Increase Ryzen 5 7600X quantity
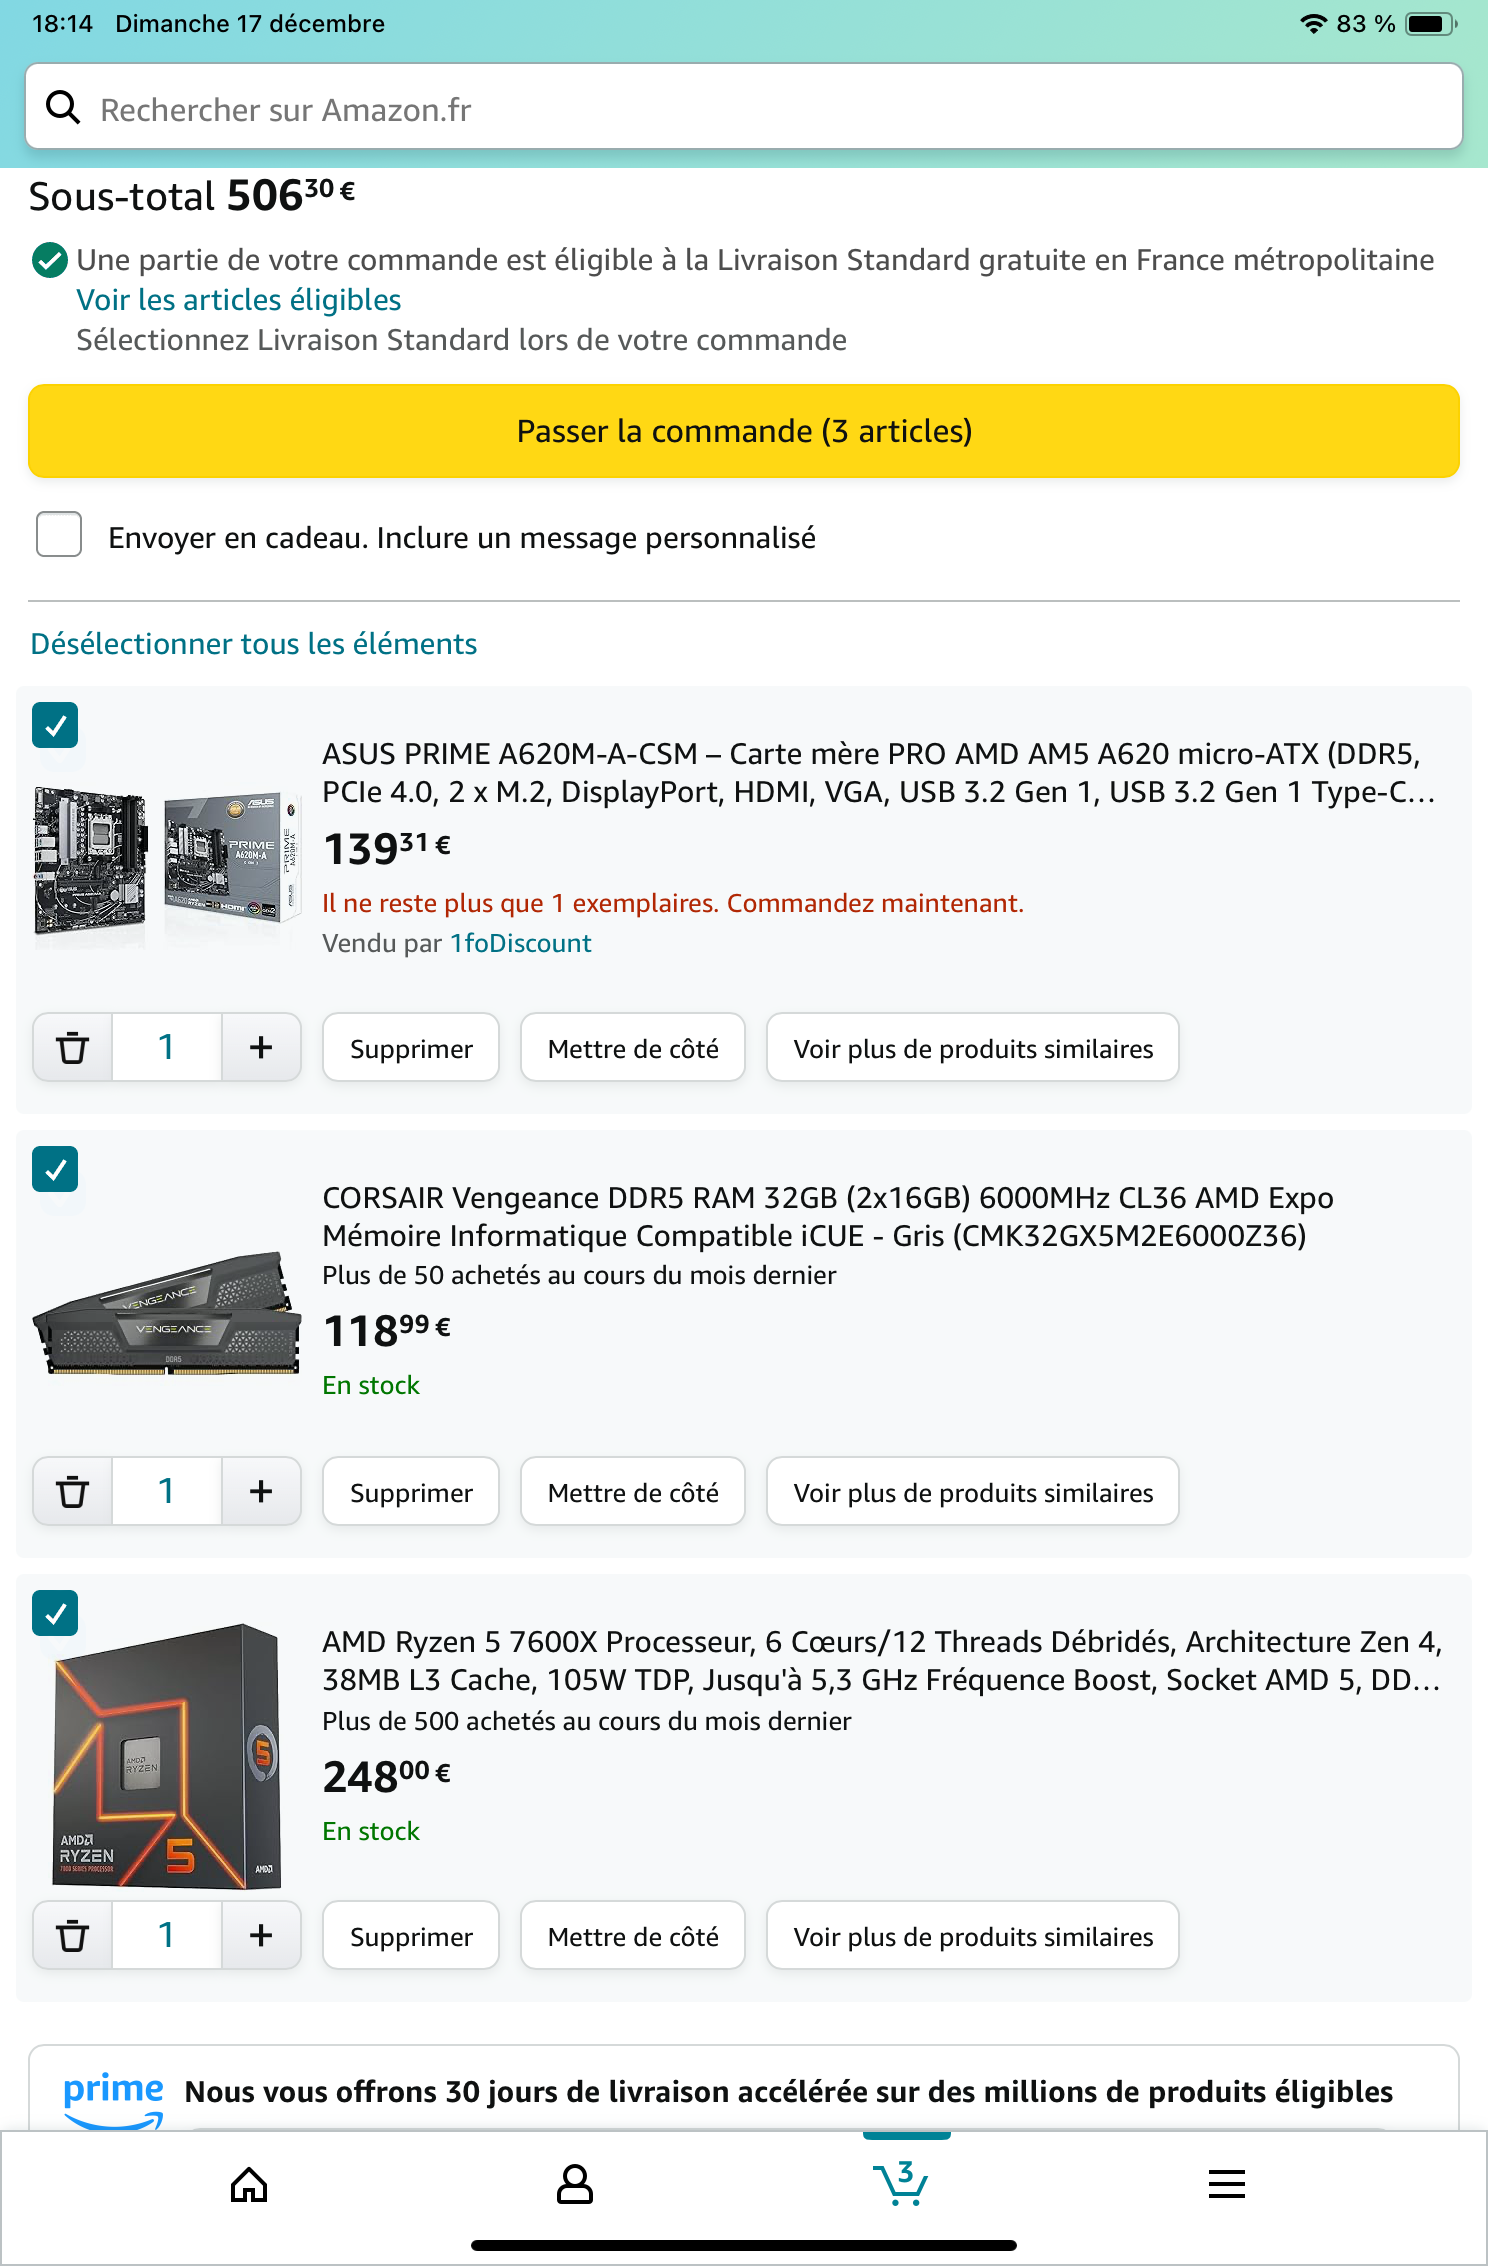 [x=260, y=1936]
